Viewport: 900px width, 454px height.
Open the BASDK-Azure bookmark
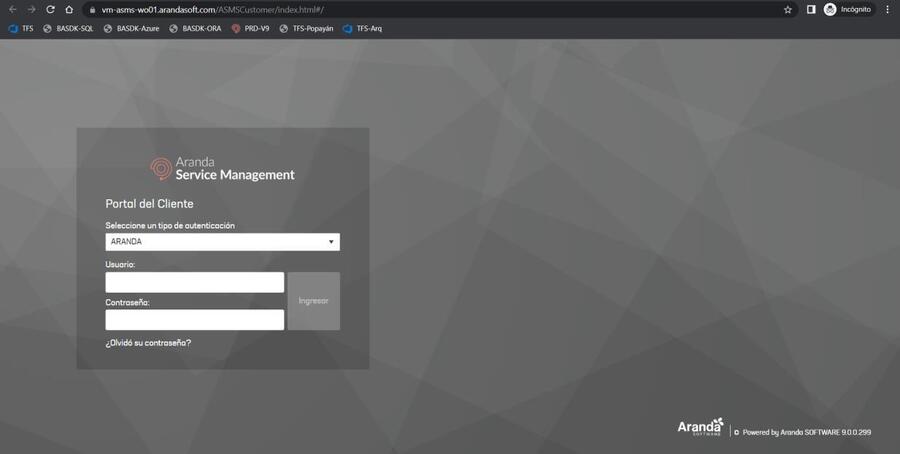(131, 28)
